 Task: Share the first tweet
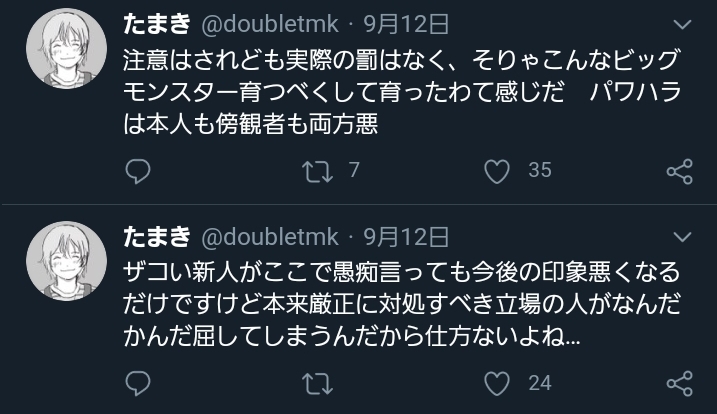point(679,171)
